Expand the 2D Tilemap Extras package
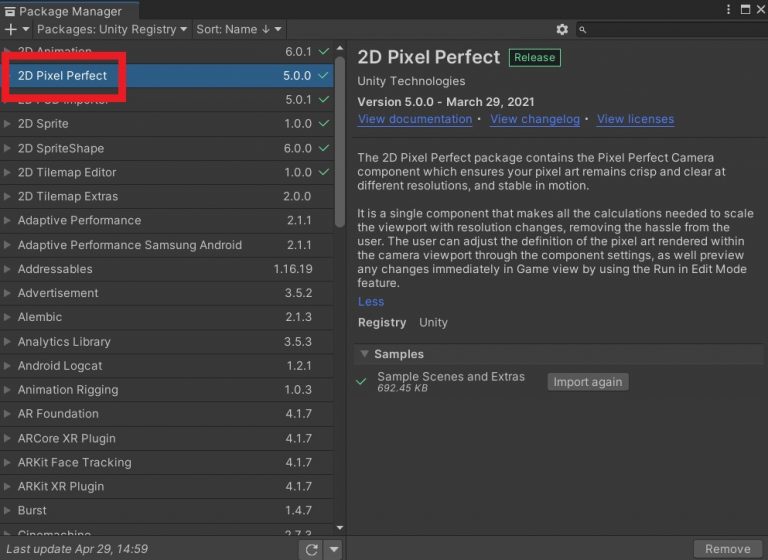The image size is (768, 560). [7, 196]
